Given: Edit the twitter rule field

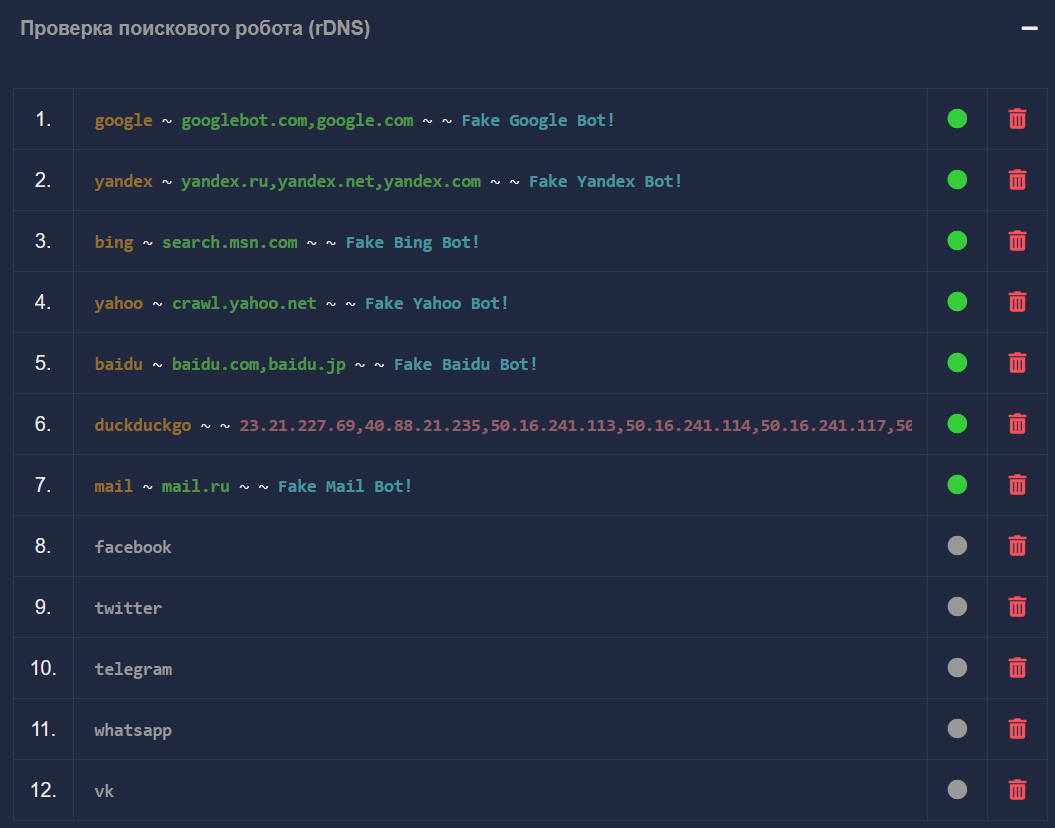Looking at the screenshot, I should point(500,607).
